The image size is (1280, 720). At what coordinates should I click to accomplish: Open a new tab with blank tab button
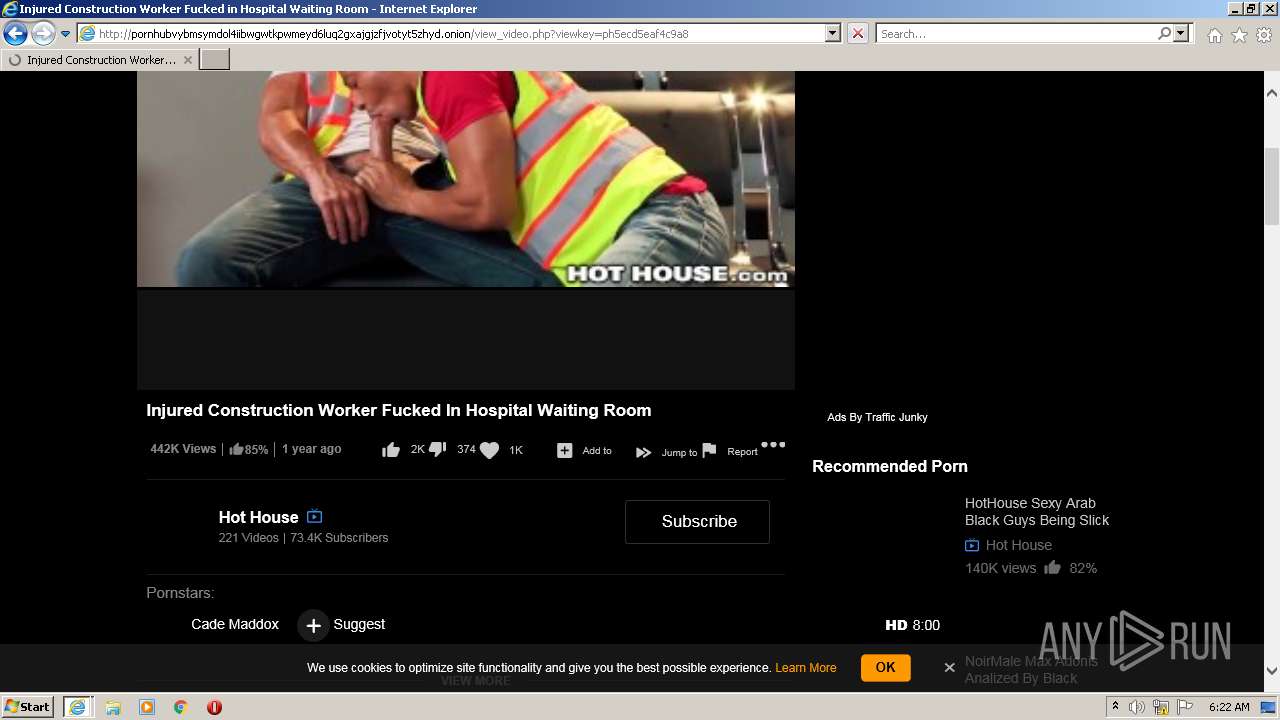[x=215, y=60]
